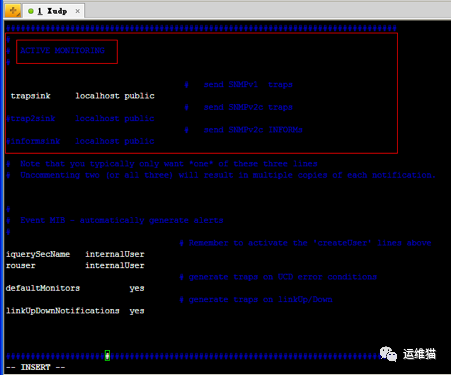Click the 'ACTIVE MONITORING' heading text
This screenshot has width=451, height=375.
pos(62,51)
